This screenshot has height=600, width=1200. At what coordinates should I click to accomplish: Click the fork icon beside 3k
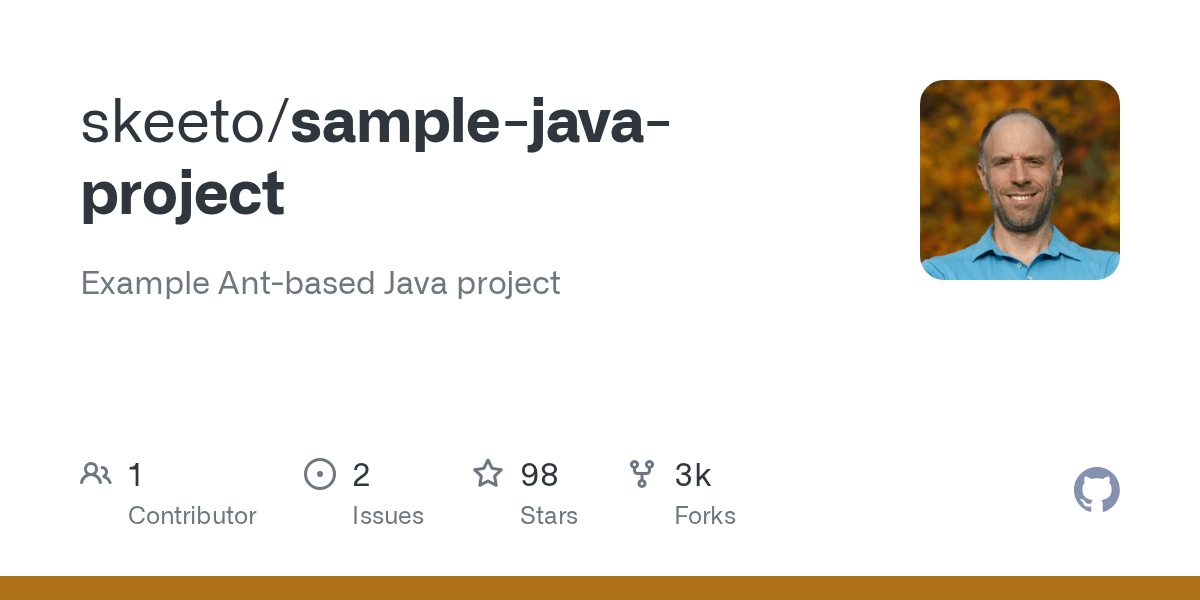click(x=642, y=473)
